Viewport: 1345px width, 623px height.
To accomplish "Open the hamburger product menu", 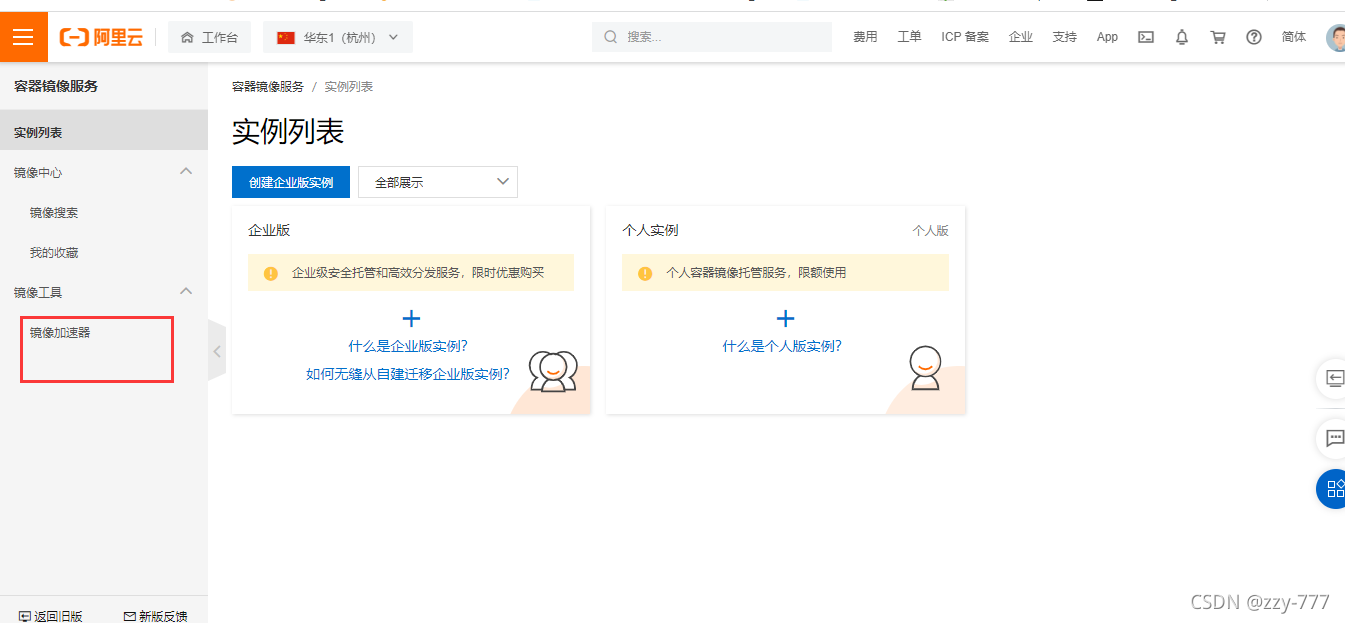I will point(24,36).
